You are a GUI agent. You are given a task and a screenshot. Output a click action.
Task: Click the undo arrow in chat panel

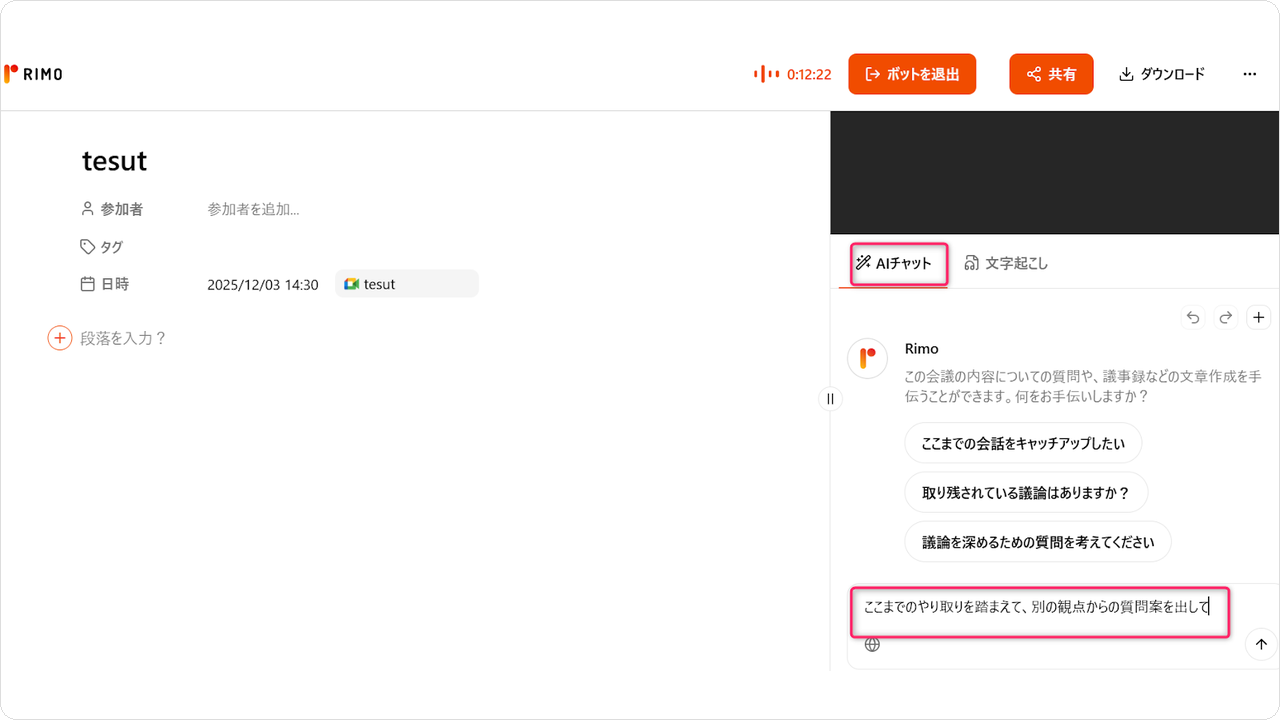click(x=1193, y=318)
